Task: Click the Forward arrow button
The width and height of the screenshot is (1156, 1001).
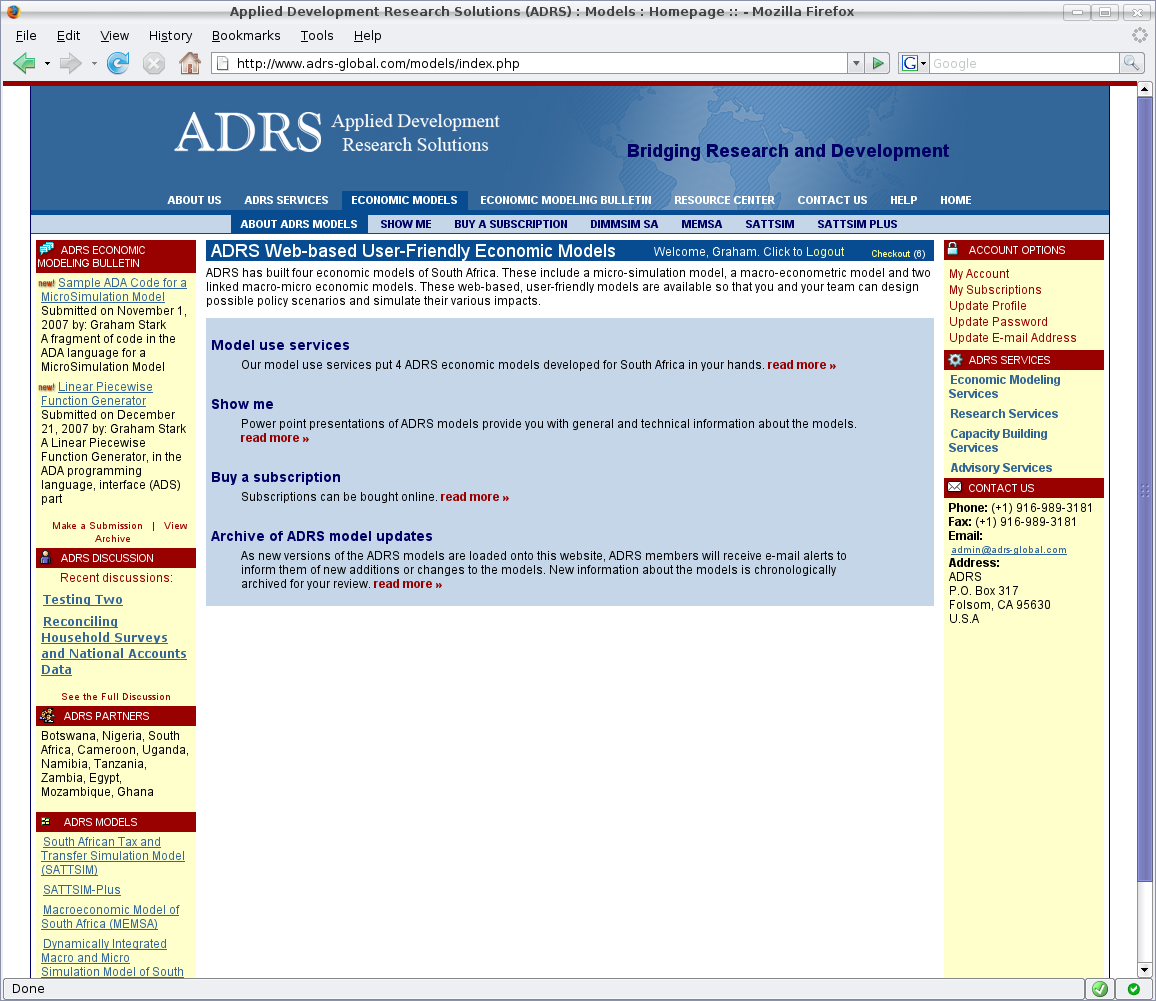Action: 70,64
